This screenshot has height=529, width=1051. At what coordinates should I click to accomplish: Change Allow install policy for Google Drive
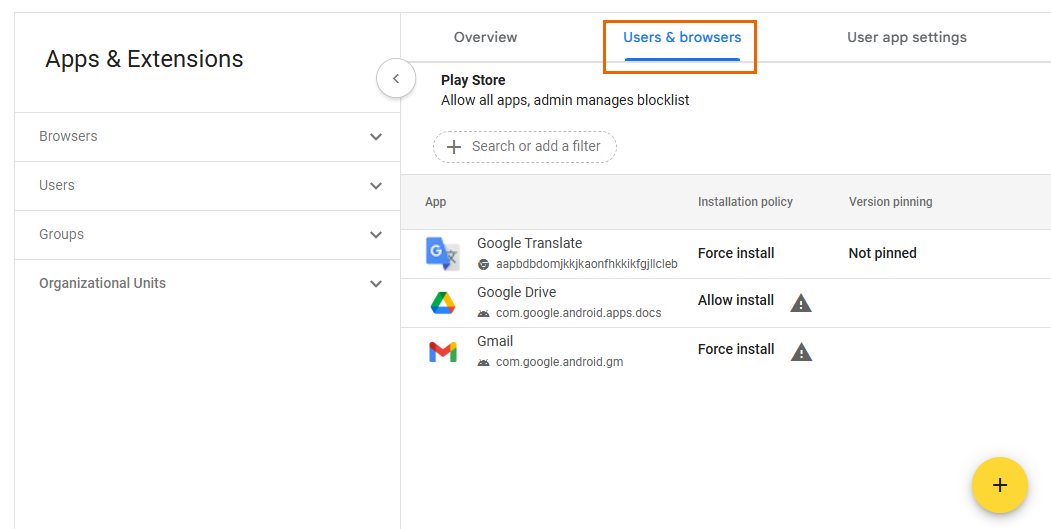[x=736, y=300]
